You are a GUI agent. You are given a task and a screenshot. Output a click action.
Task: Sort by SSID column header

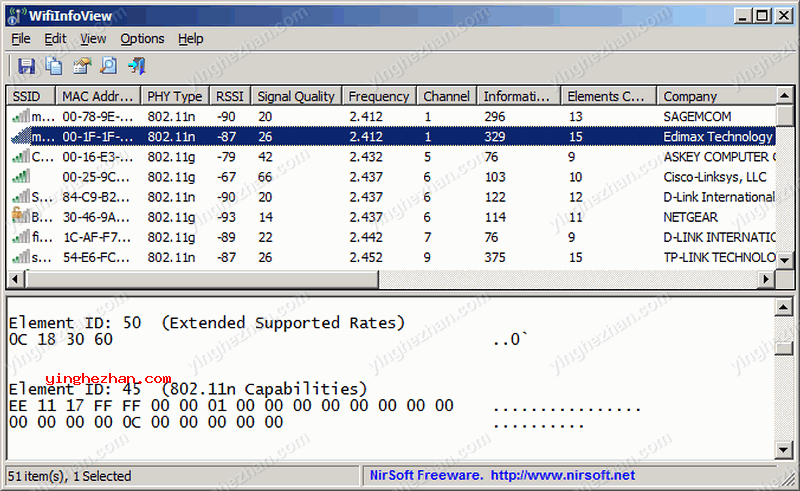[31, 96]
